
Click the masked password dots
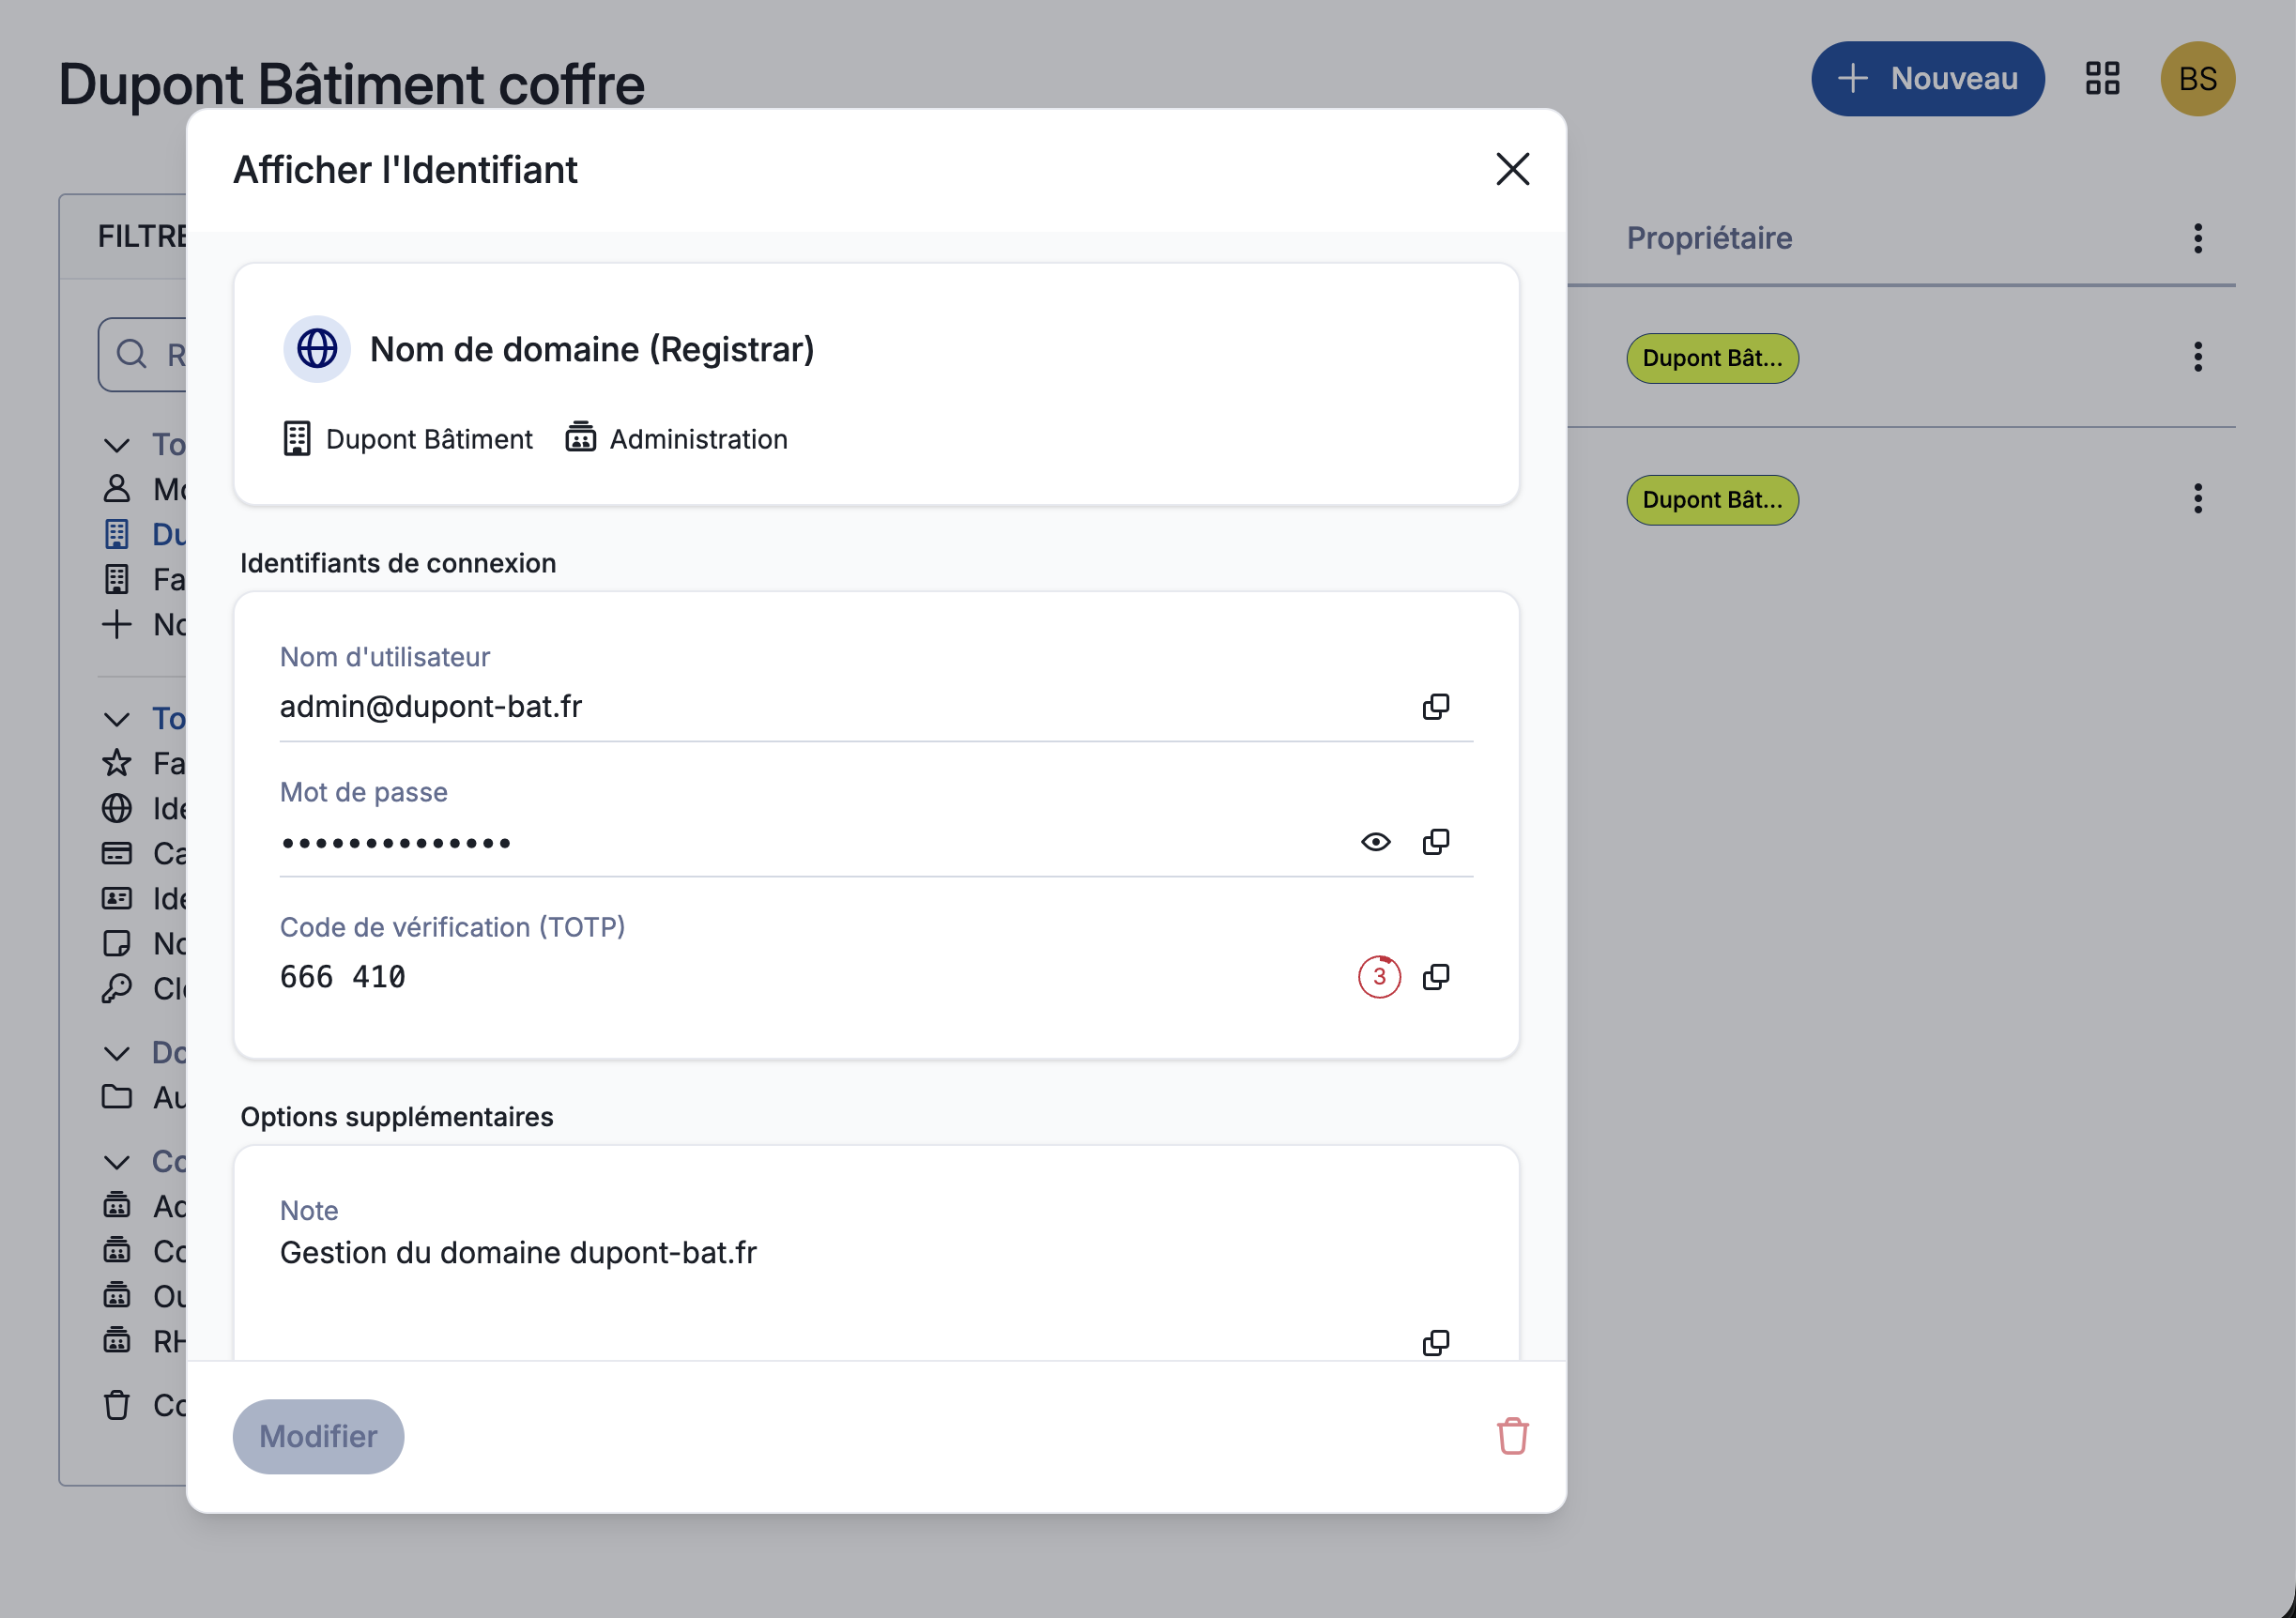pyautogui.click(x=395, y=843)
